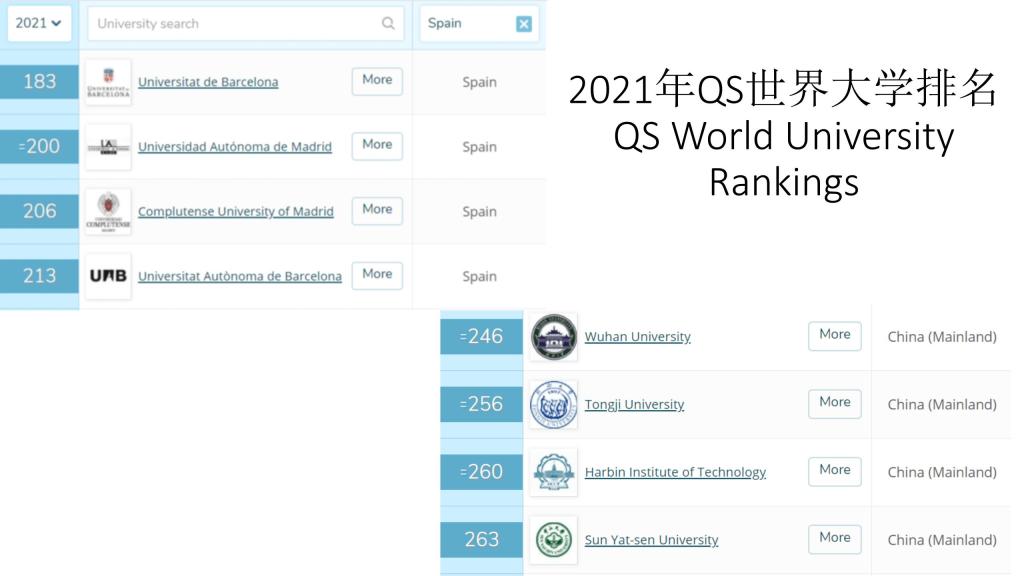This screenshot has height=576, width=1024.
Task: Select rank =256 cell
Action: (482, 404)
